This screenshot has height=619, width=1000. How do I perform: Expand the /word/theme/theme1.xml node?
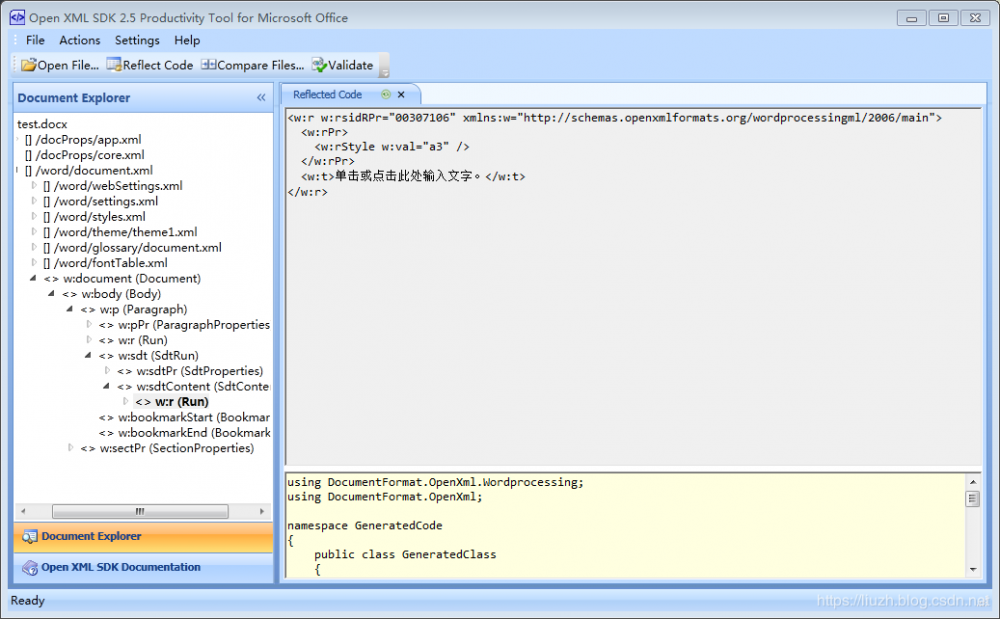(34, 232)
